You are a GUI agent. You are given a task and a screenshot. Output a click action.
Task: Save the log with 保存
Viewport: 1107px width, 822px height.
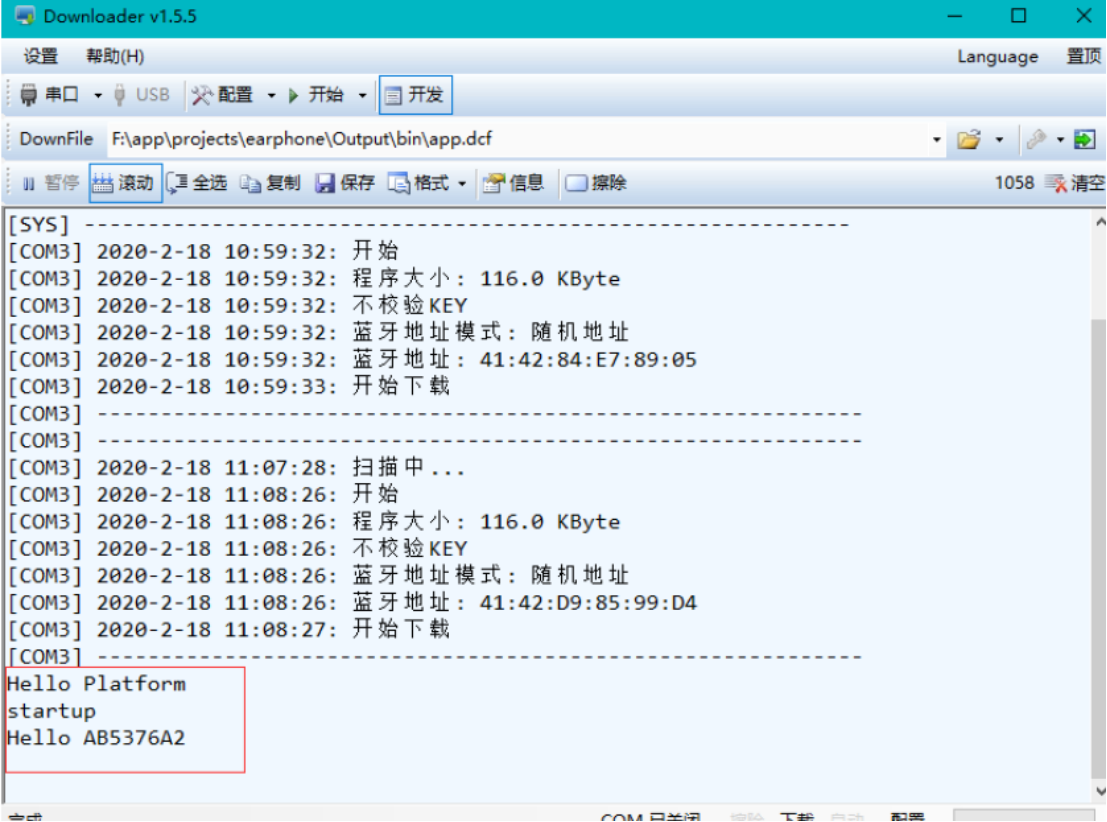pyautogui.click(x=345, y=184)
